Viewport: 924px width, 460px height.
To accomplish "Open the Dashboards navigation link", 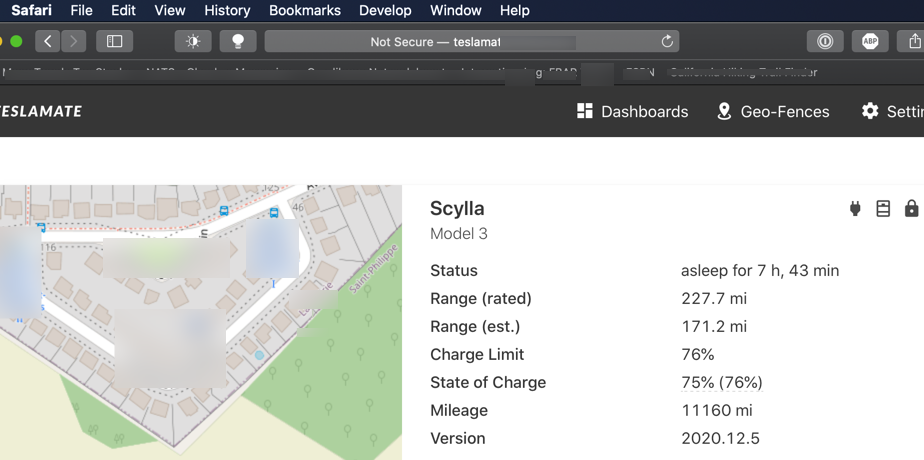I will tap(632, 111).
